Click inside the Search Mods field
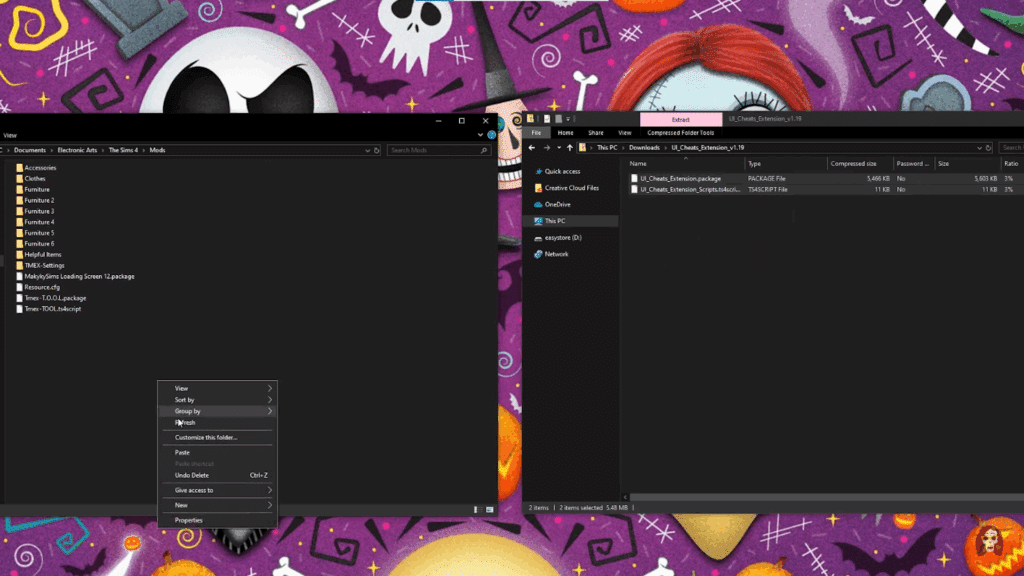 pyautogui.click(x=437, y=149)
